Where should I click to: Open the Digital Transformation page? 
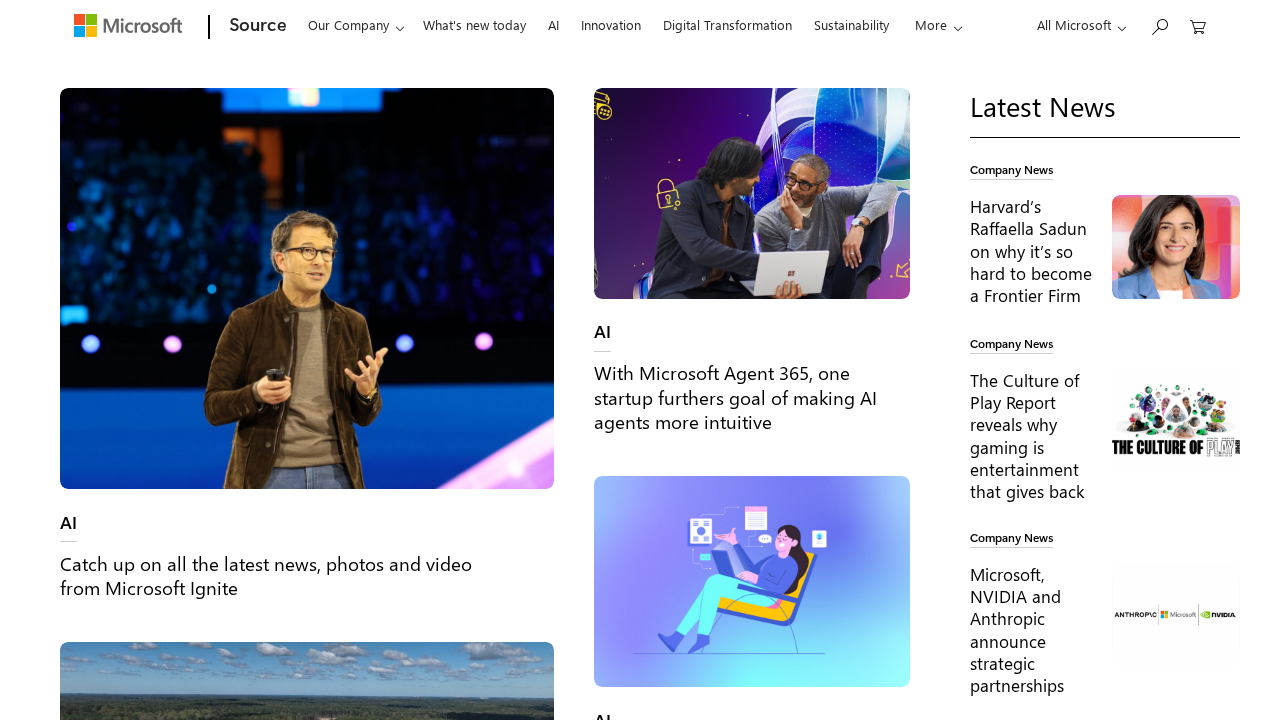727,25
